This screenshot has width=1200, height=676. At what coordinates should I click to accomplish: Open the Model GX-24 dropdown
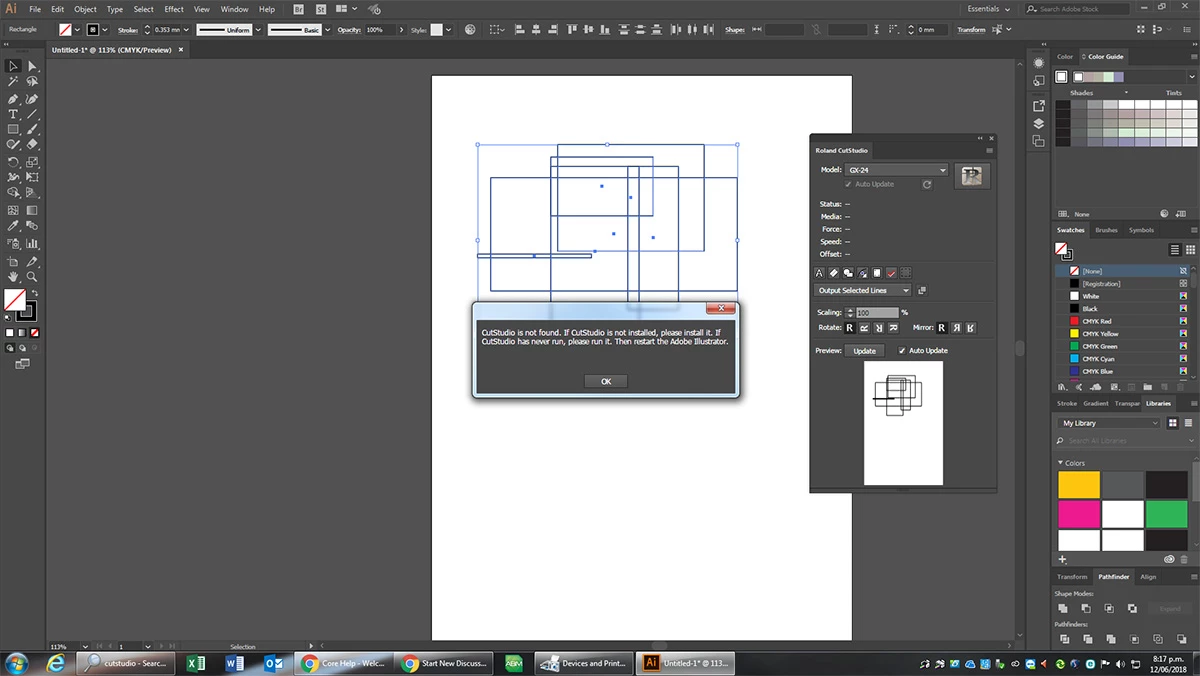896,170
